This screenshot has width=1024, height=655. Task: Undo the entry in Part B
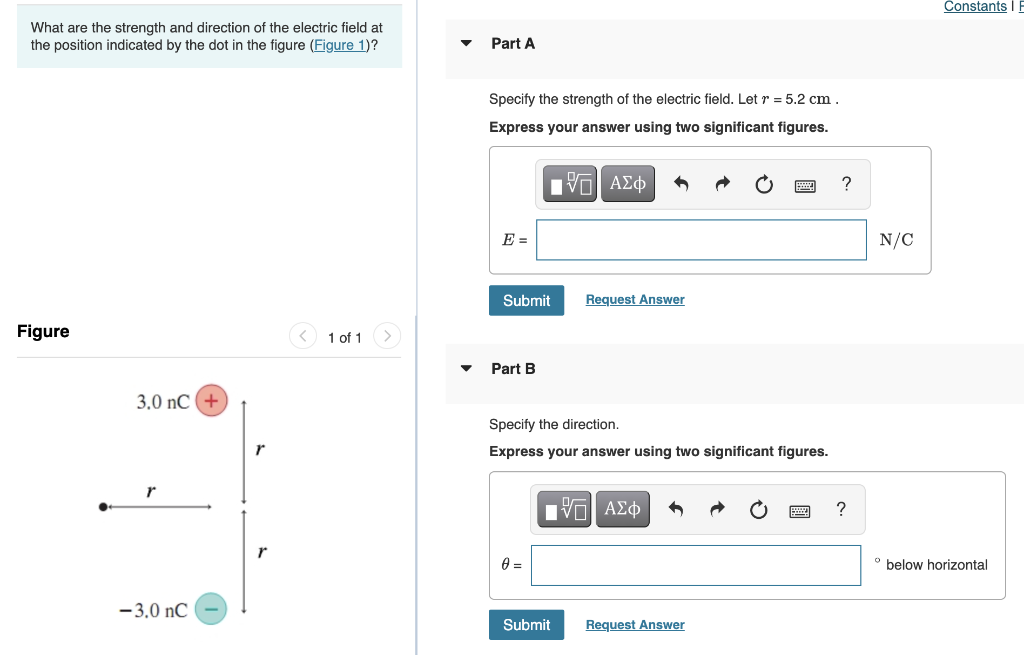click(675, 509)
